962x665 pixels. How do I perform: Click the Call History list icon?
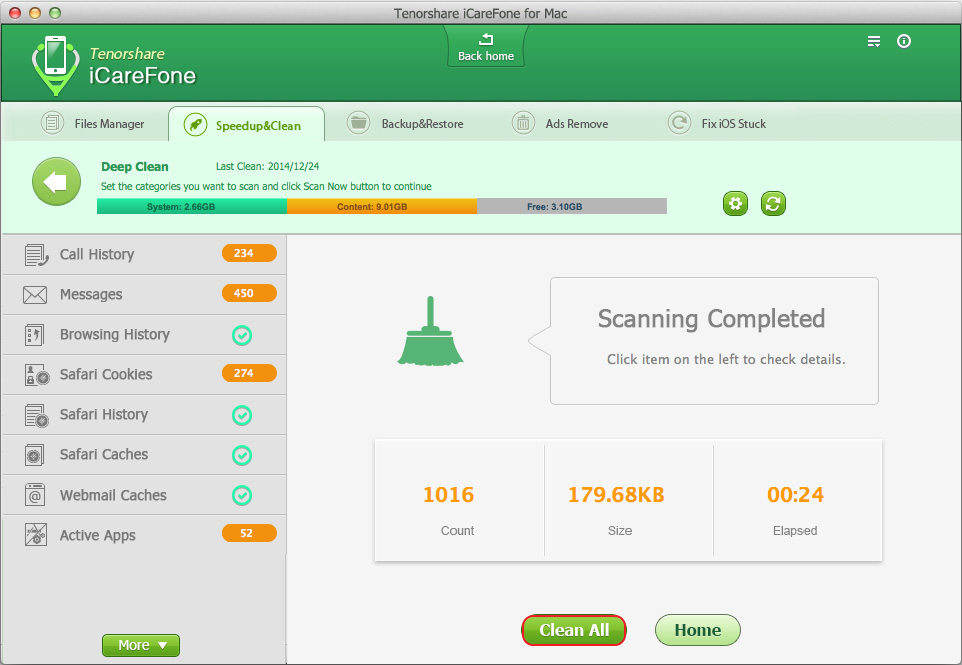point(36,255)
